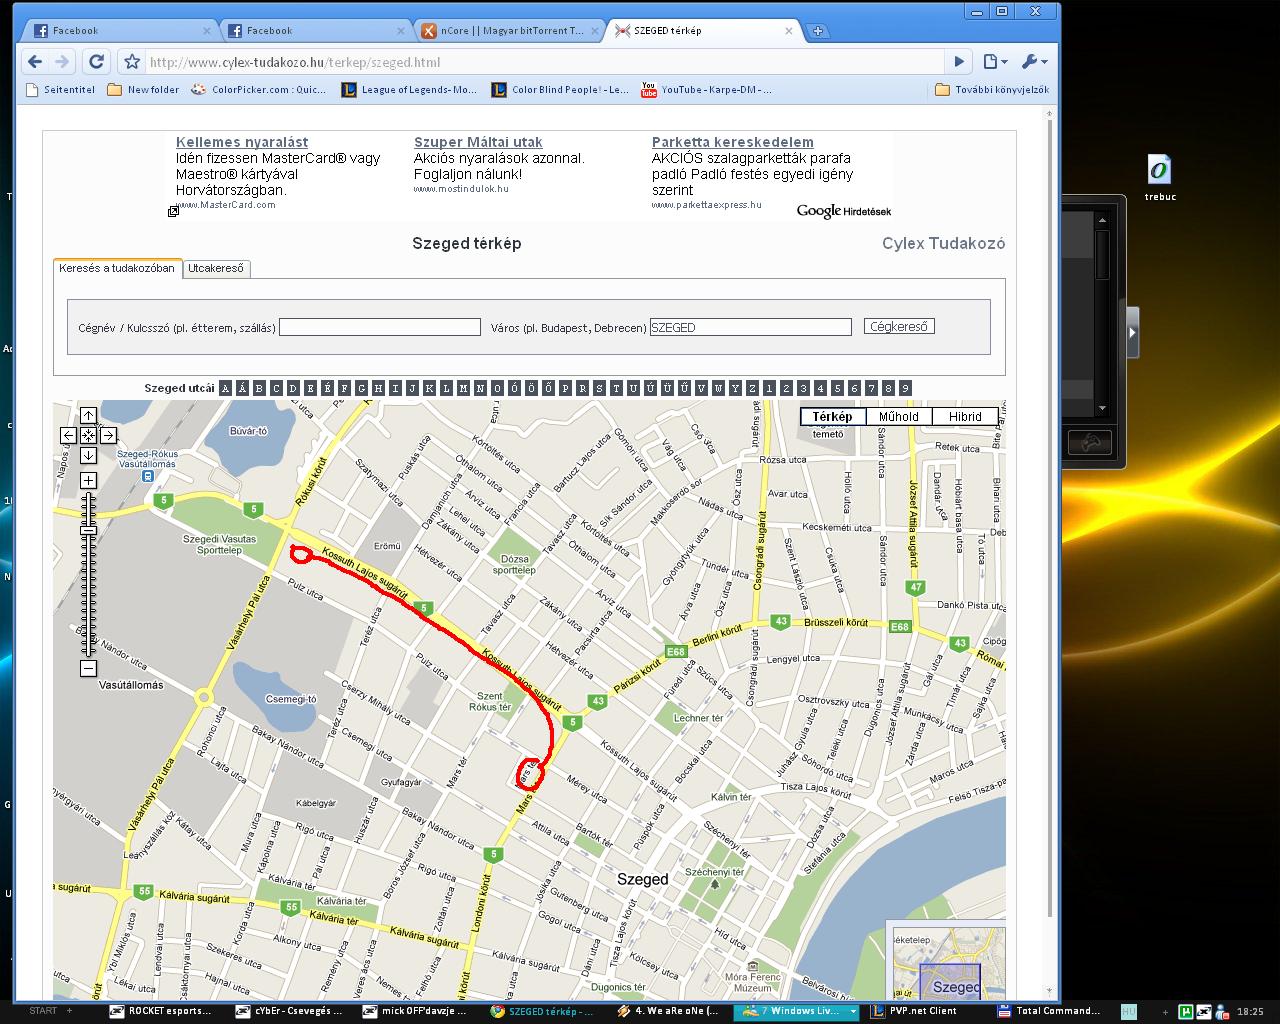The width and height of the screenshot is (1280, 1024).
Task: Click the browser back arrow button
Action: tap(35, 62)
